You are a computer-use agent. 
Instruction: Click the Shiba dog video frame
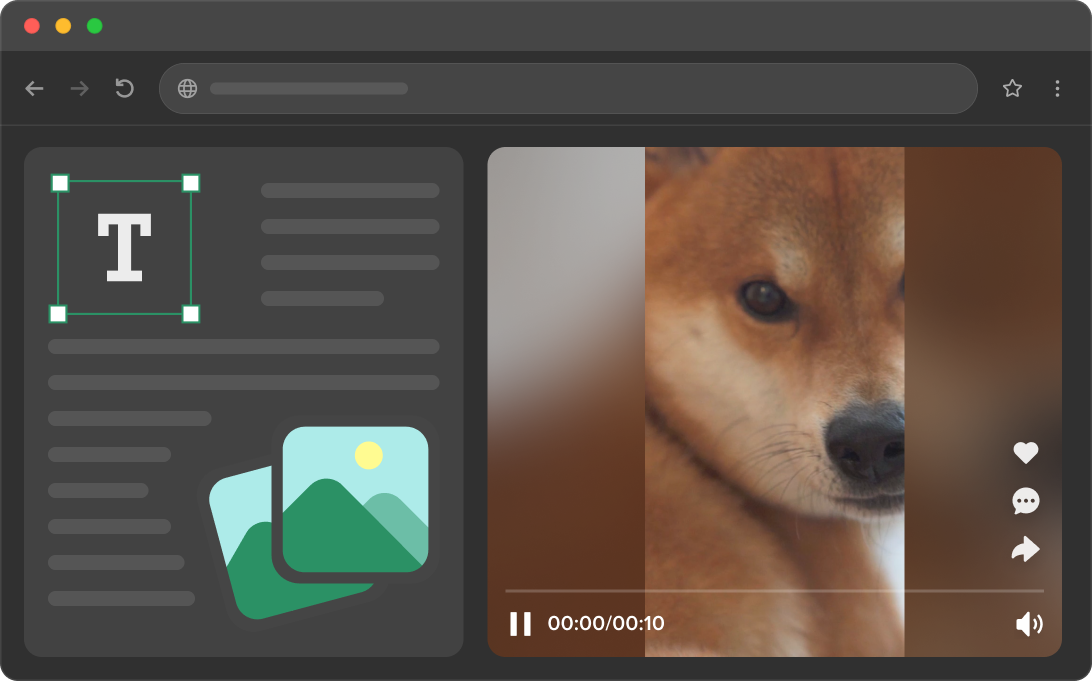[774, 350]
